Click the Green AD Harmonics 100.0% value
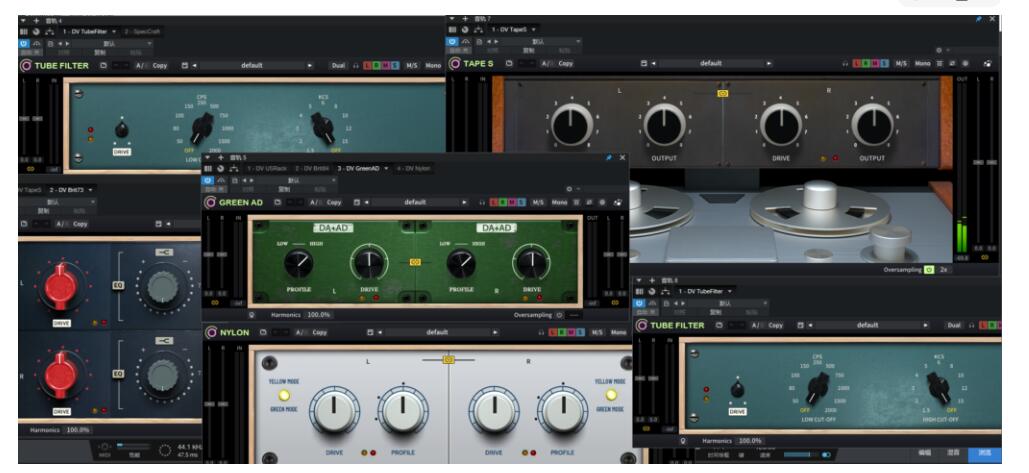The height and width of the screenshot is (473, 1029). coord(319,315)
